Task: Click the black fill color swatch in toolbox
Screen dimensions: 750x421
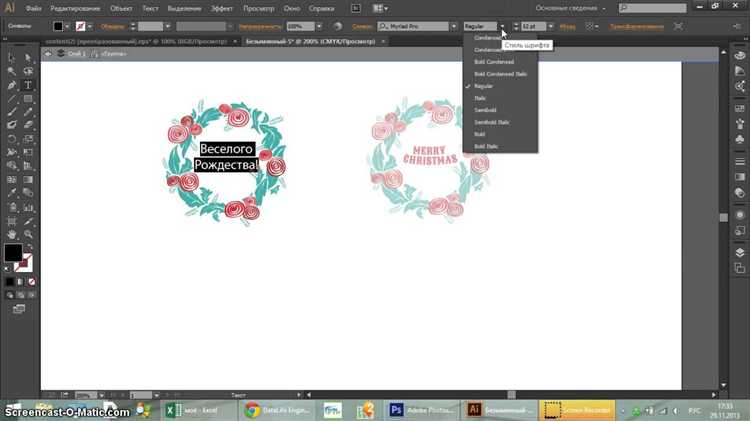Action: click(13, 253)
